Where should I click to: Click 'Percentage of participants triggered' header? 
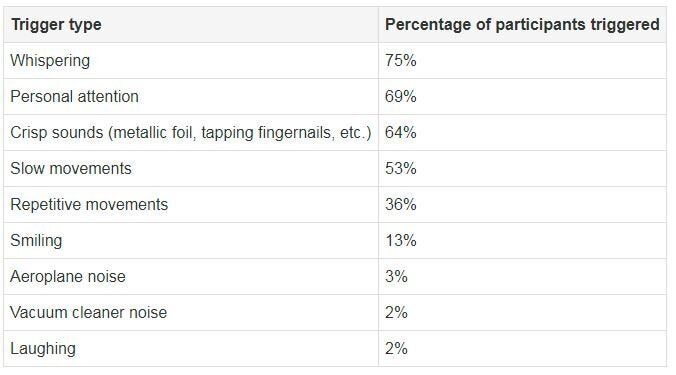[x=522, y=25]
